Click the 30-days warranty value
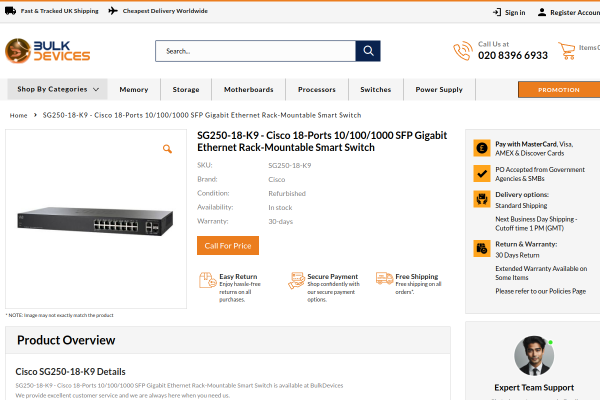The height and width of the screenshot is (400, 600). coord(280,222)
